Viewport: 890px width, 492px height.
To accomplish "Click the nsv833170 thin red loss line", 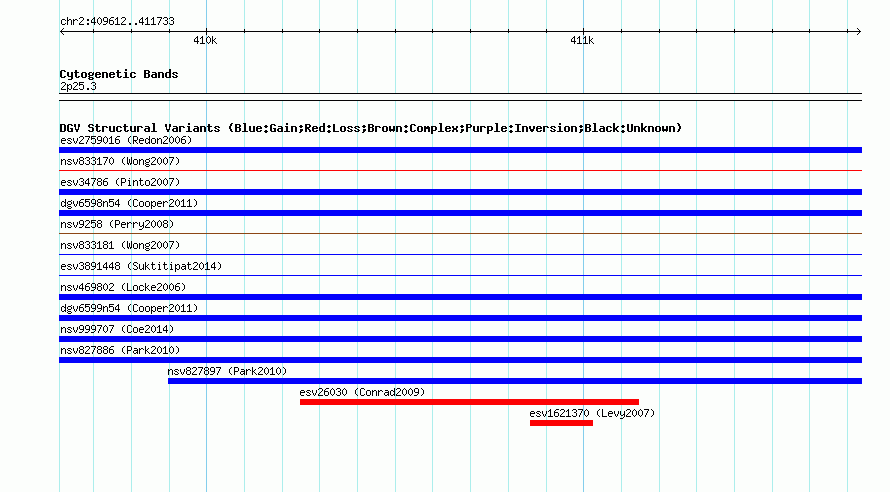I will pyautogui.click(x=460, y=170).
